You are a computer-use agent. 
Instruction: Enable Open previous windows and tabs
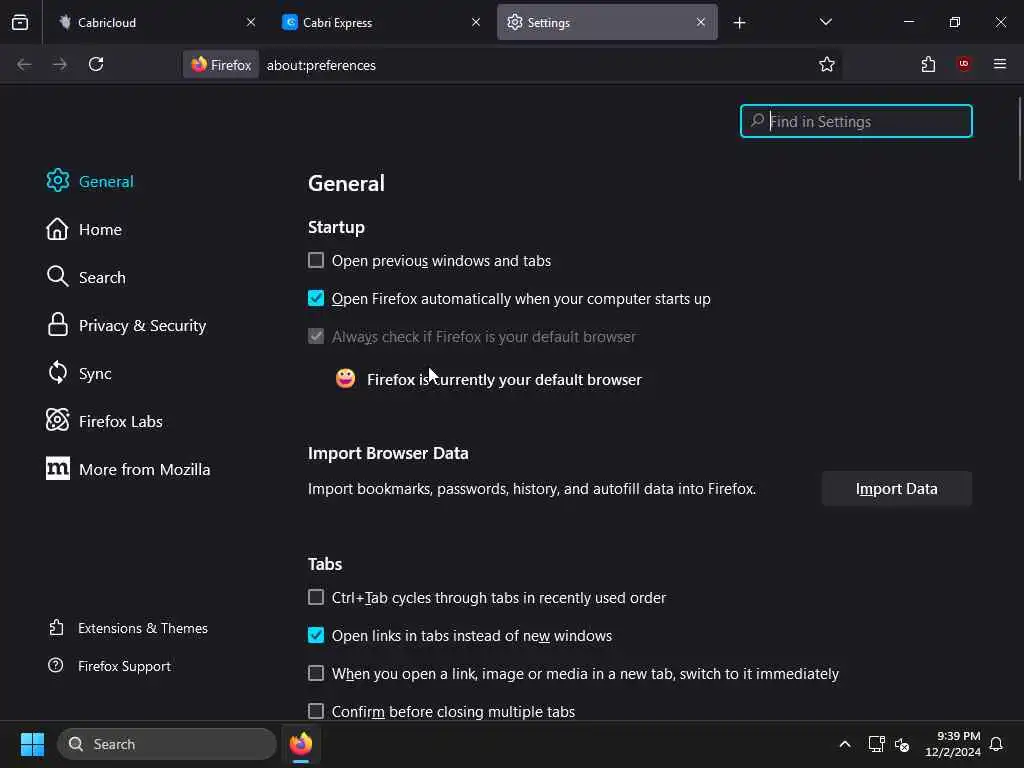pyautogui.click(x=316, y=260)
